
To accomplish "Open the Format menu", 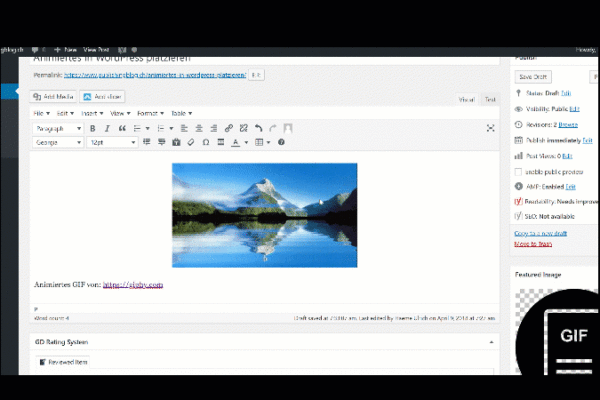I will pos(150,113).
